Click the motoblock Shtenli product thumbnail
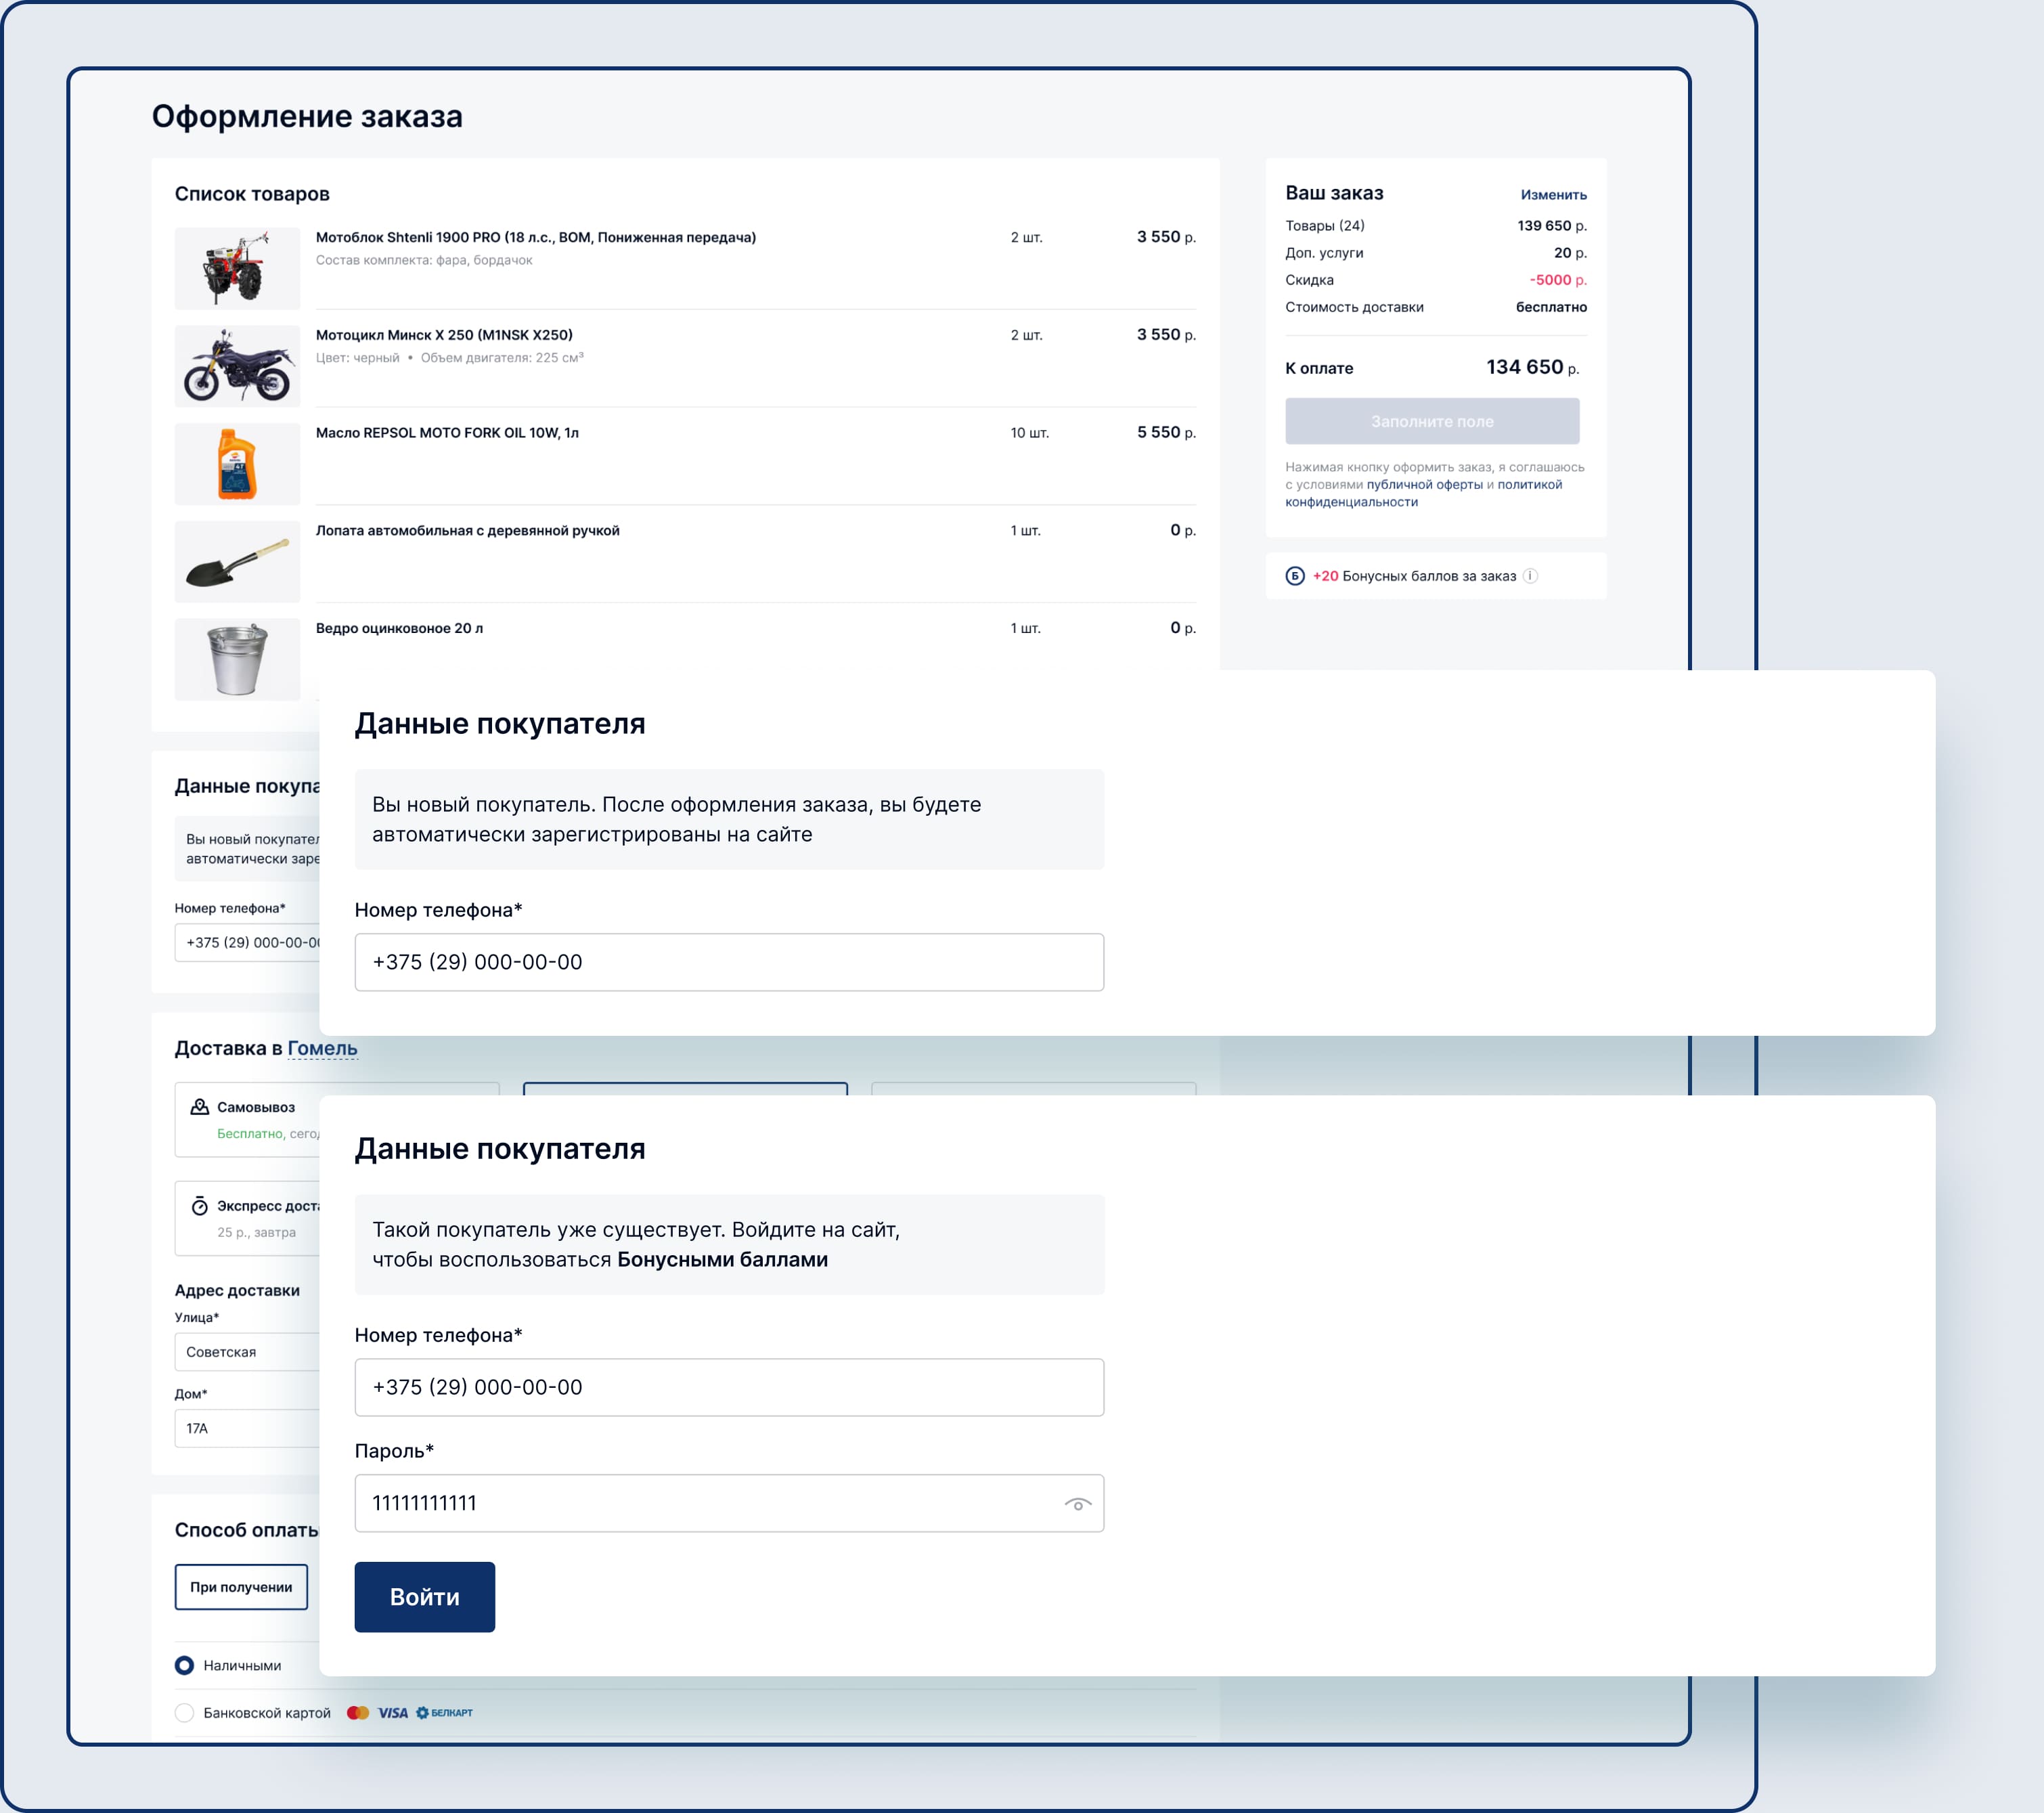 pos(237,268)
